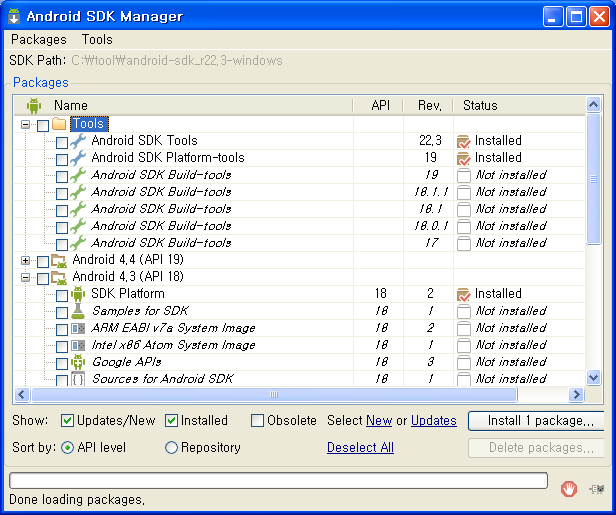Viewport: 616px width, 515px height.
Task: Click the Google APIs robot icon
Action: (78, 362)
